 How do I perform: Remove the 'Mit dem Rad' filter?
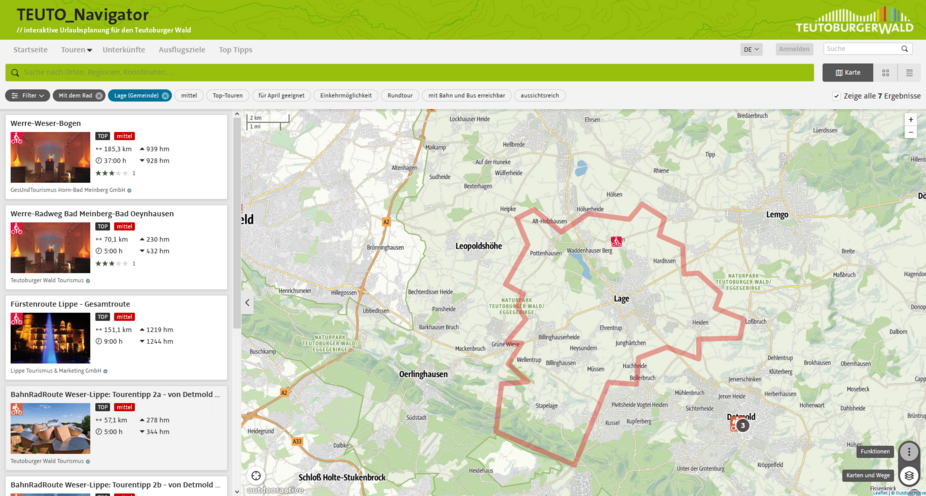(99, 96)
